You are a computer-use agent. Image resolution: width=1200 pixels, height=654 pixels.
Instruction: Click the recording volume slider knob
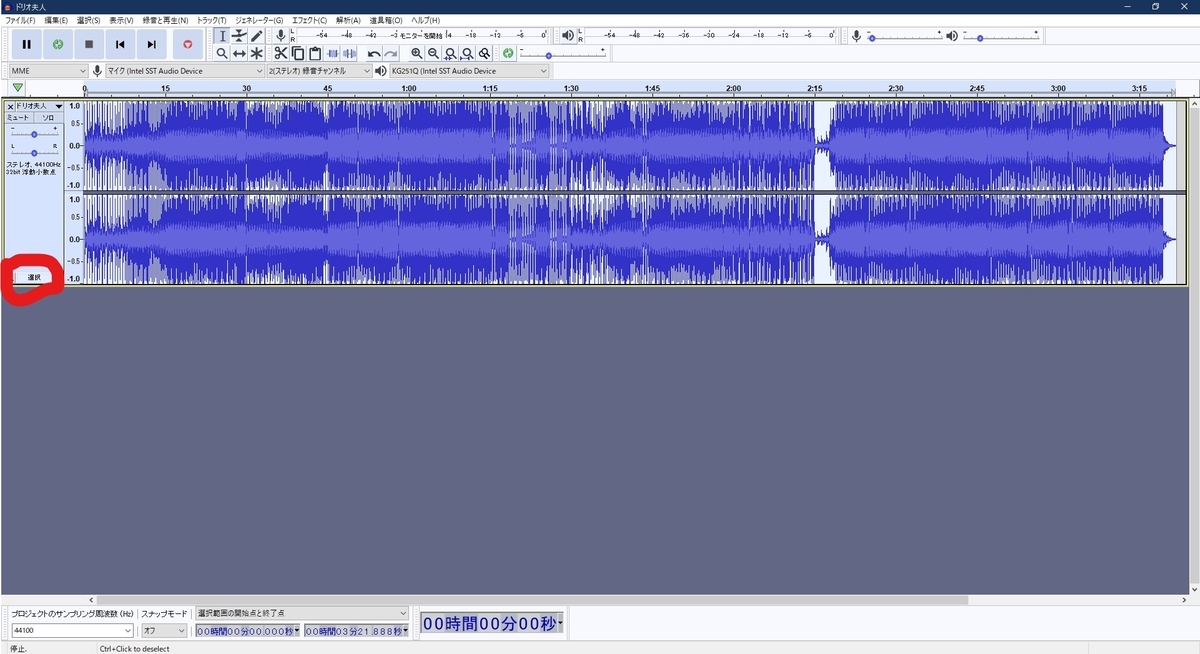[872, 38]
